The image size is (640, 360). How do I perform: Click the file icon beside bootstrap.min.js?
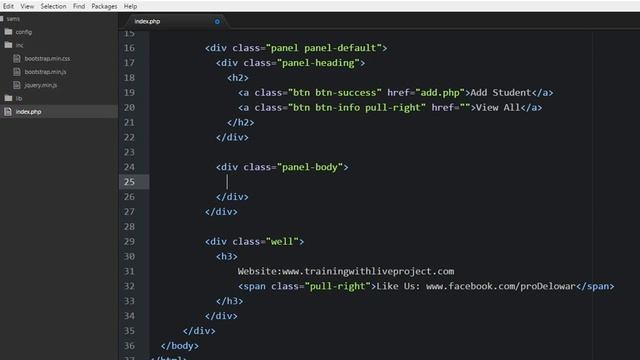click(17, 72)
